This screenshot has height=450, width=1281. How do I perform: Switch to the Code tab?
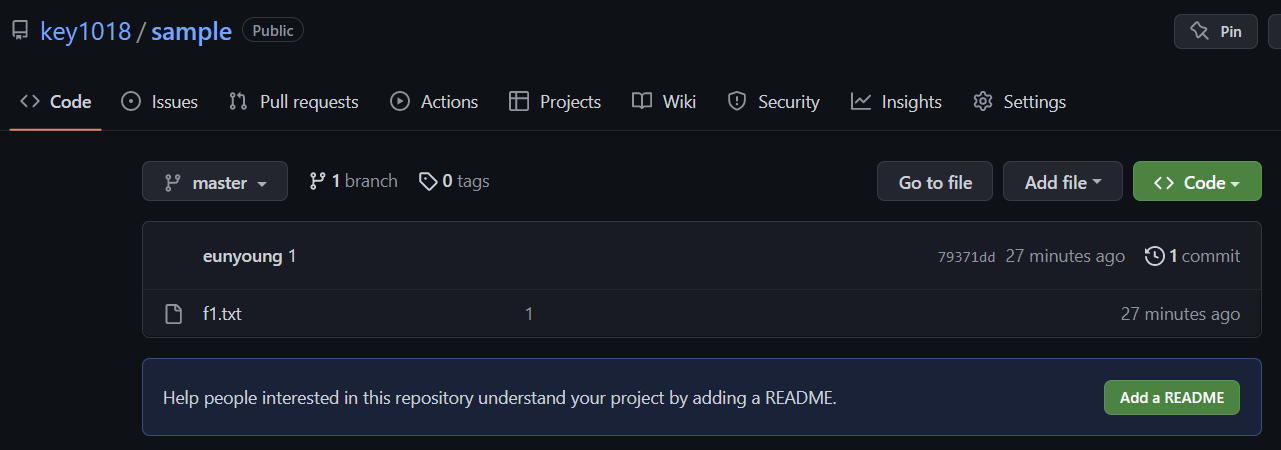click(56, 102)
